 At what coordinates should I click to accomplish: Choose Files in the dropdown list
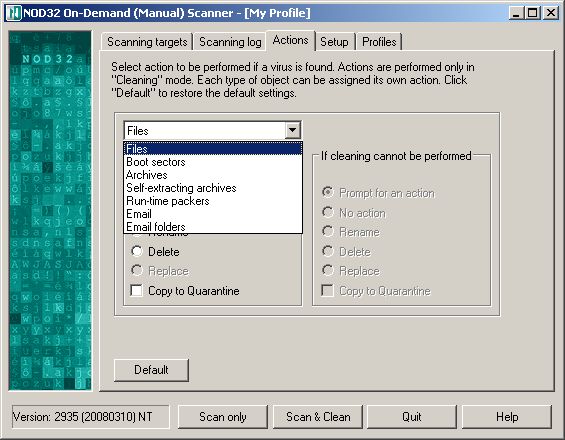(213, 149)
